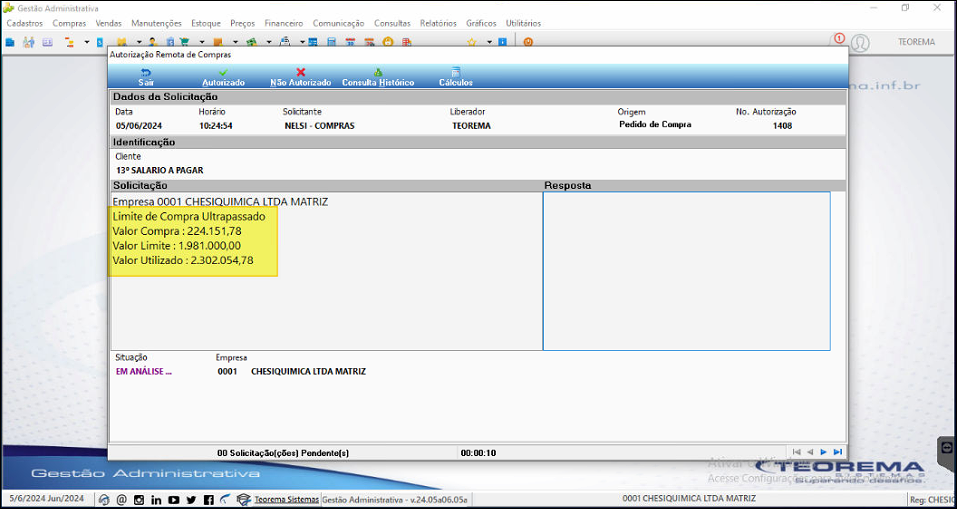957x509 pixels.
Task: Open the Utilitários menu
Action: pos(523,23)
